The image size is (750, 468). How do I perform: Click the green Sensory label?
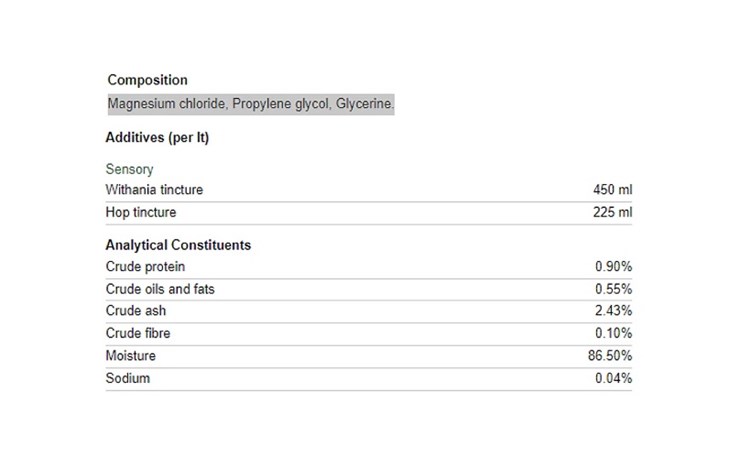click(129, 169)
